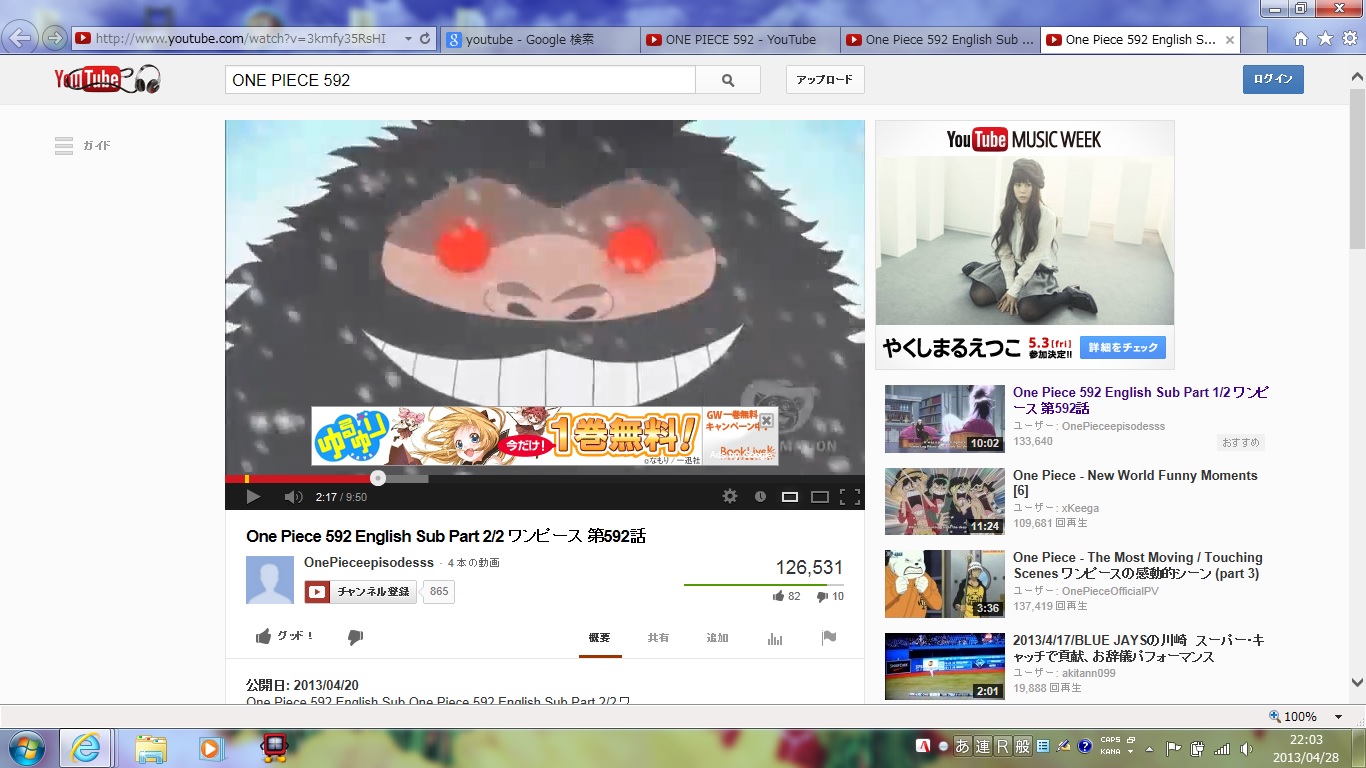The height and width of the screenshot is (768, 1366).
Task: Click the browser favorites star icon
Action: 1325,39
